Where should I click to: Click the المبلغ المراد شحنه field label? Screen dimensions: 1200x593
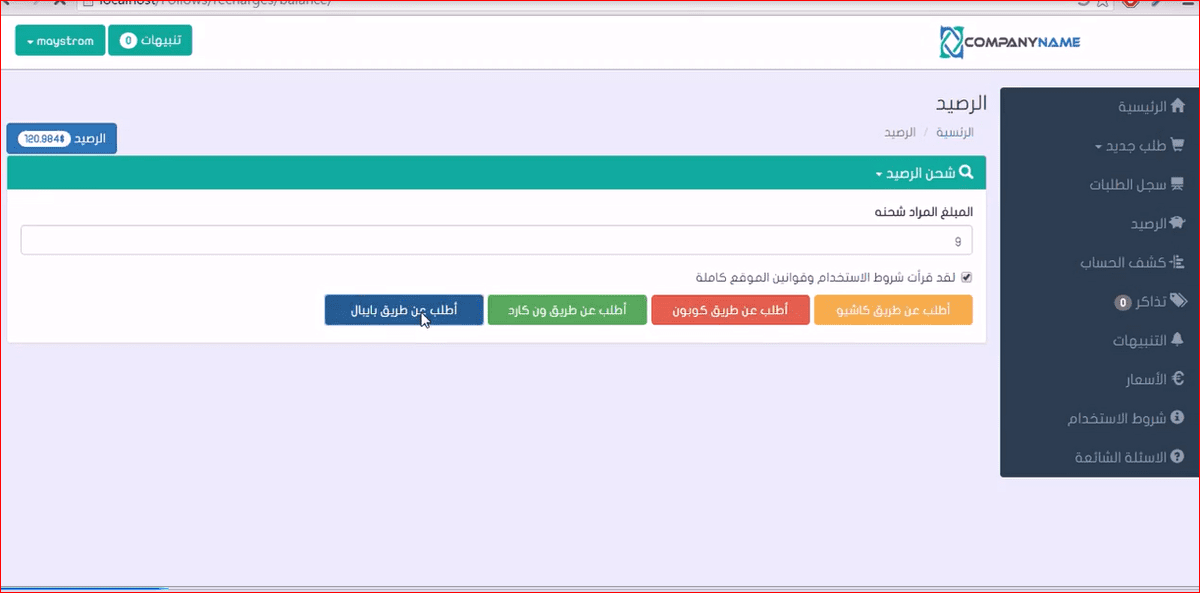pyautogui.click(x=923, y=212)
